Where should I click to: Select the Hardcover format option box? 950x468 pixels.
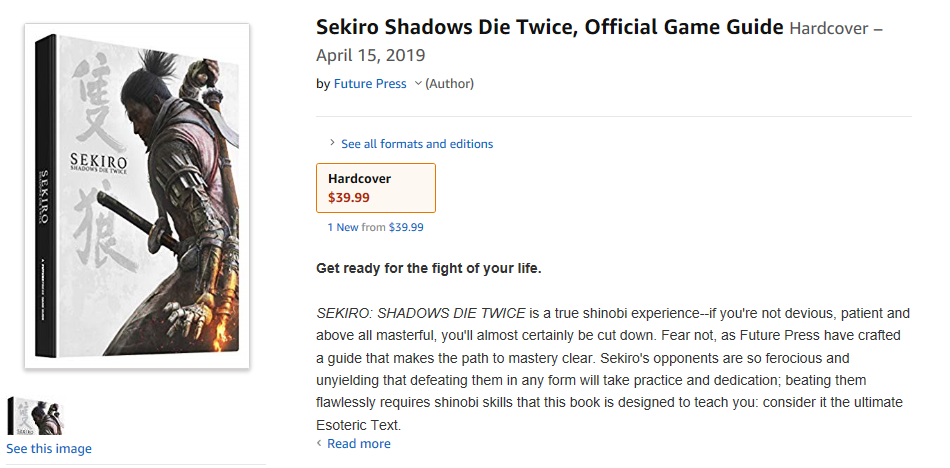pos(376,188)
